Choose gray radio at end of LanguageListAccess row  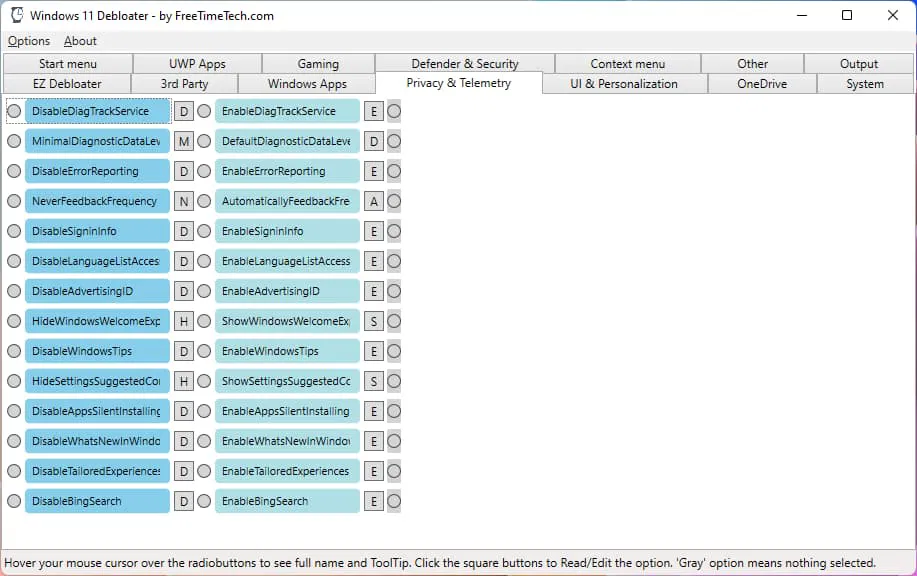394,261
